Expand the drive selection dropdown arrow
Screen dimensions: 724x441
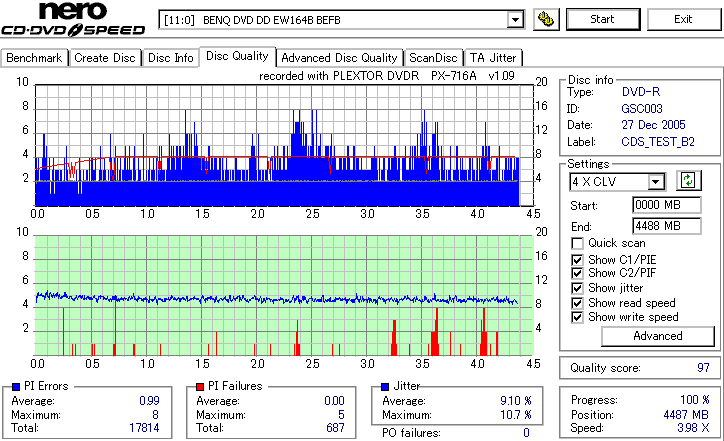coord(515,20)
